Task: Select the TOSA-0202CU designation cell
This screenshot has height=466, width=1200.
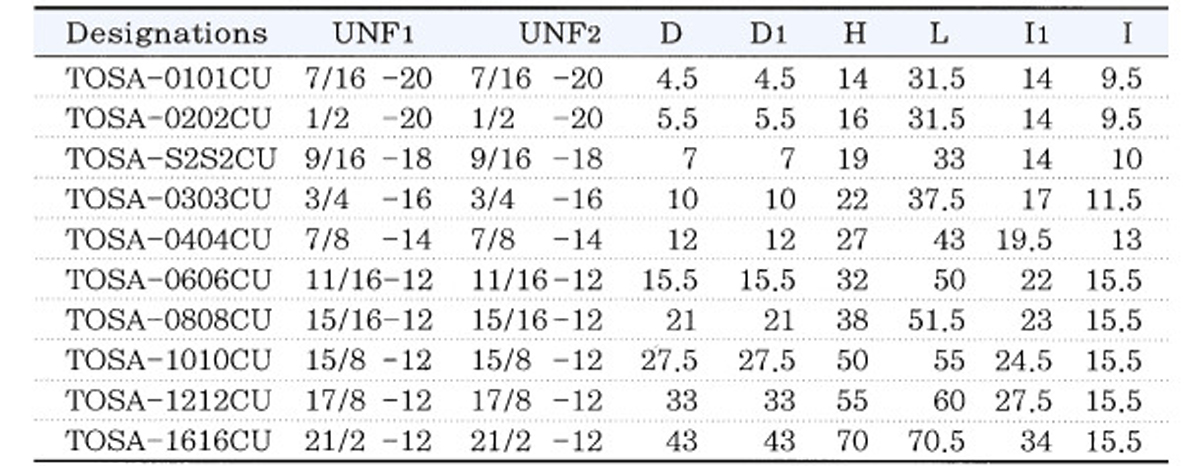Action: tap(168, 119)
